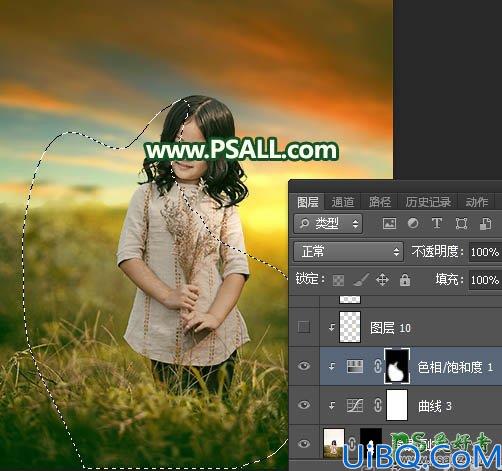Filter layers by shape icon
The width and height of the screenshot is (502, 471).
461,224
